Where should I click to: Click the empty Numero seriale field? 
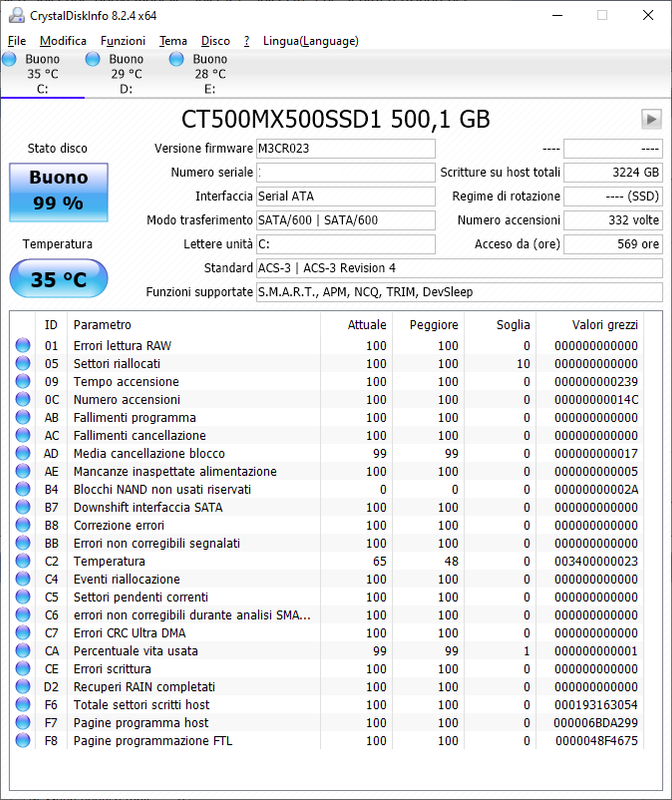[x=345, y=172]
